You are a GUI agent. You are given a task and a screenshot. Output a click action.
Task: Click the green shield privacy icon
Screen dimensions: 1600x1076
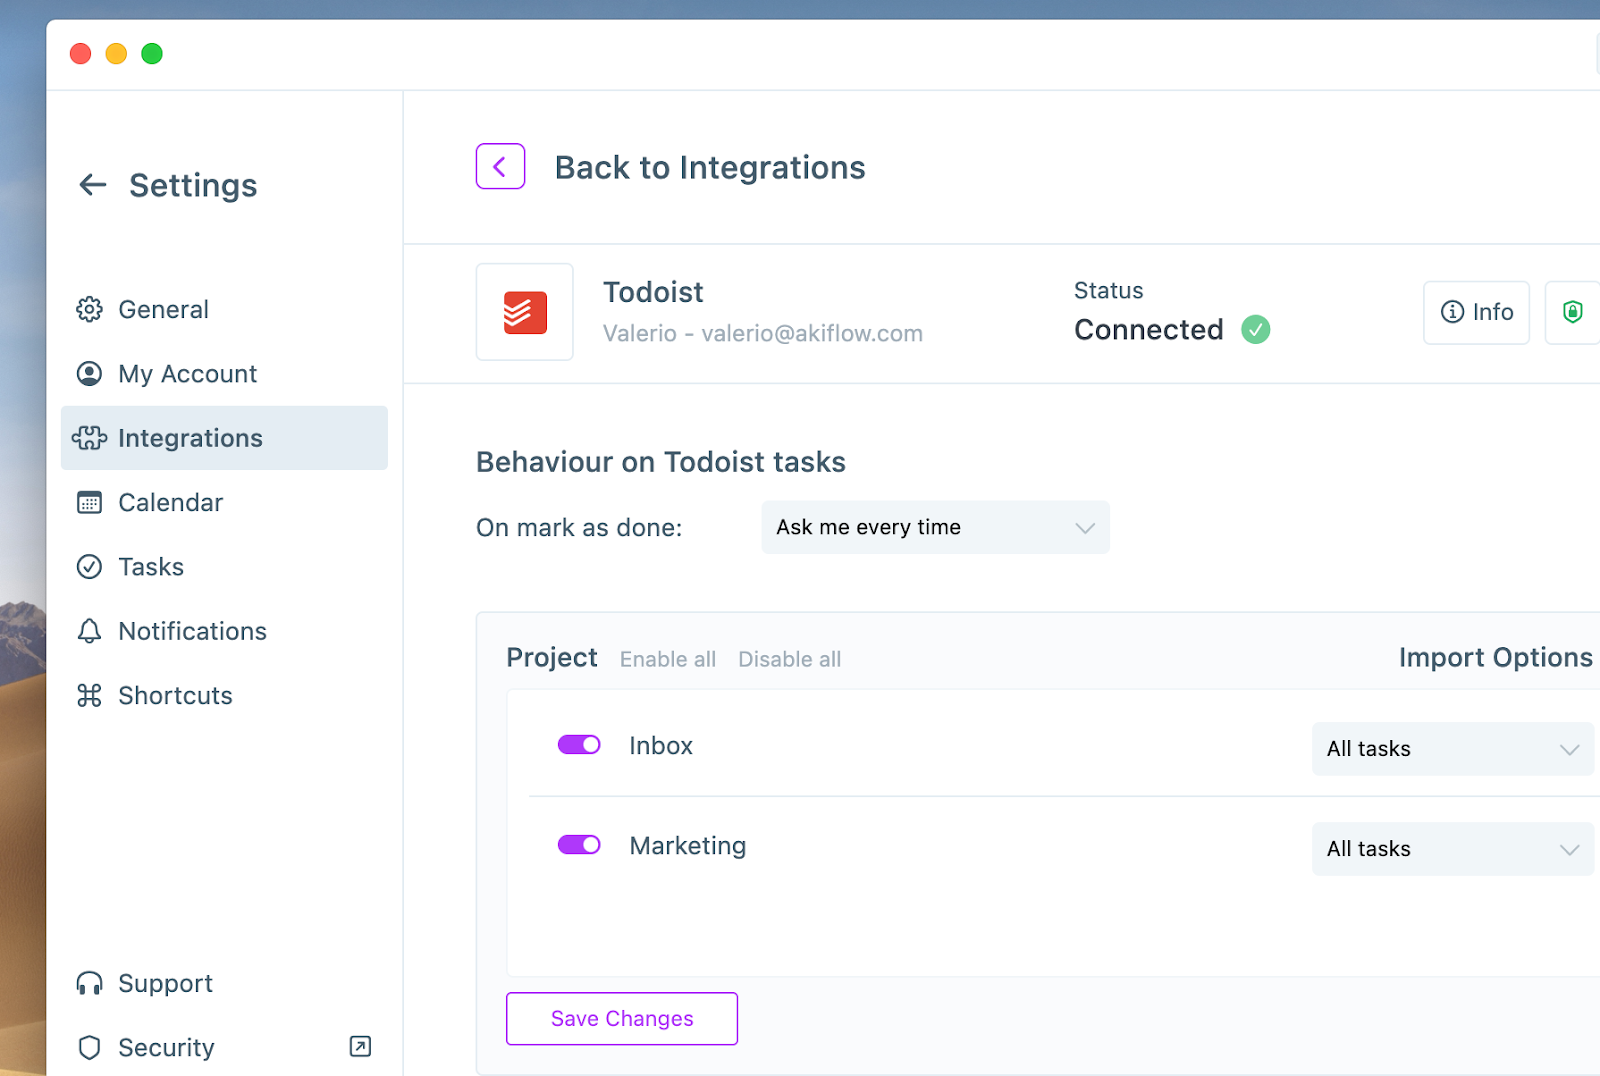pyautogui.click(x=1572, y=312)
